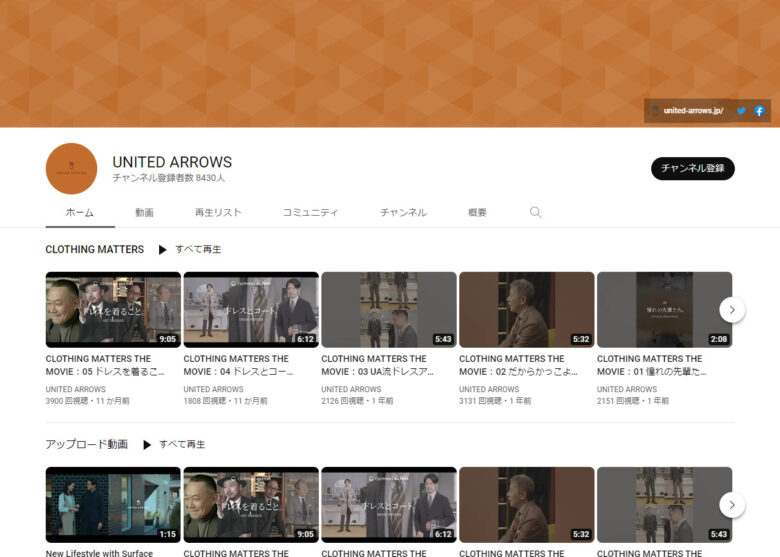Viewport: 780px width, 557px height.
Task: Click UNITED ARROWS under the MOVIE：03 video
Action: pos(351,389)
